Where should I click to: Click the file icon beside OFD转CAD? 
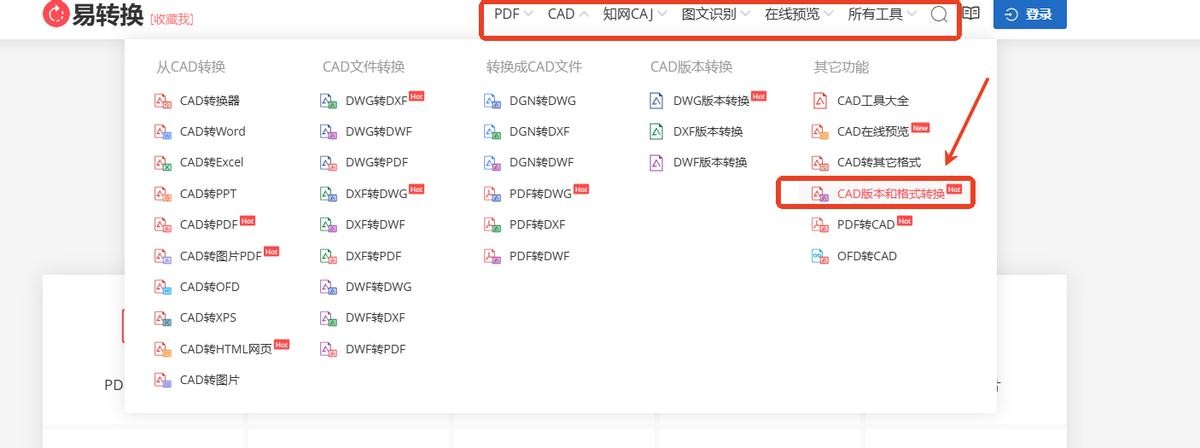pos(820,256)
